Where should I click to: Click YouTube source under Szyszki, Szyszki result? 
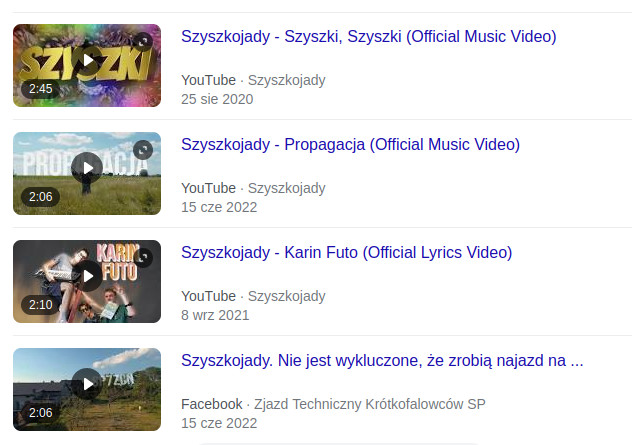click(x=208, y=80)
